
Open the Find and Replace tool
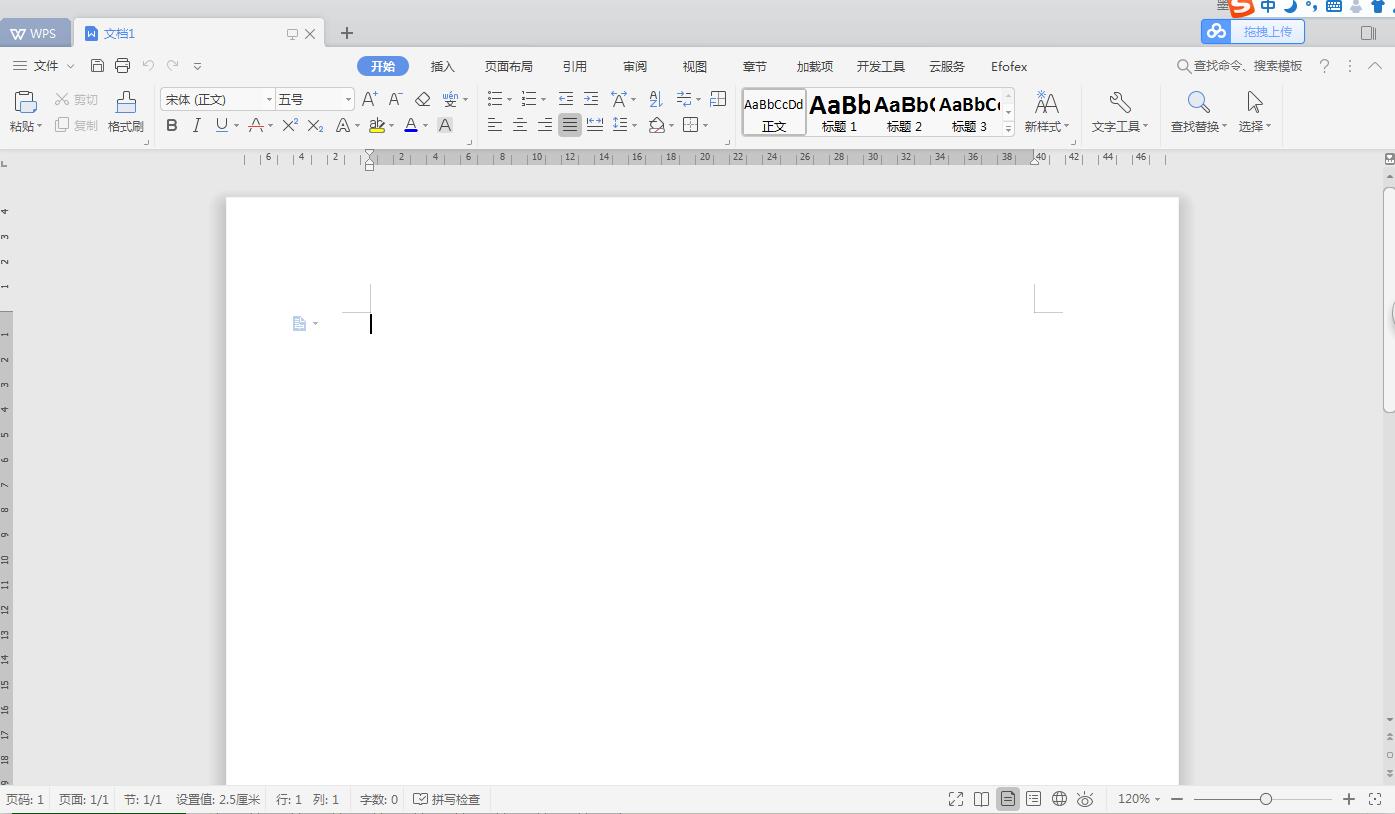1197,110
